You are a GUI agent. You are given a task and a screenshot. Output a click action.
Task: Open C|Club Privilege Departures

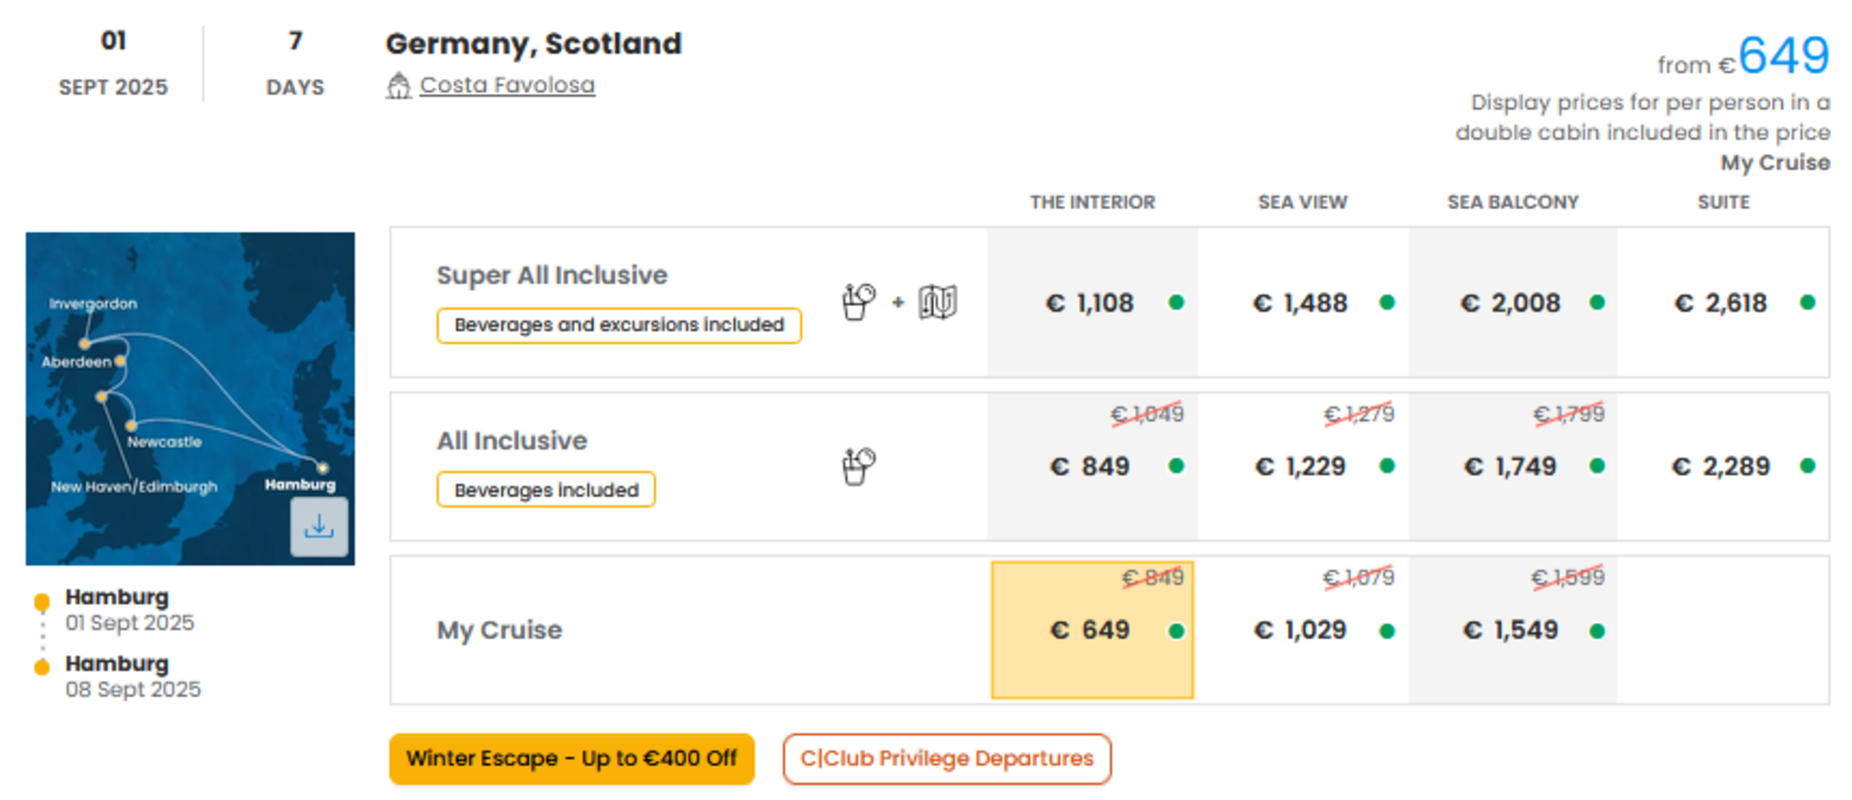[947, 759]
